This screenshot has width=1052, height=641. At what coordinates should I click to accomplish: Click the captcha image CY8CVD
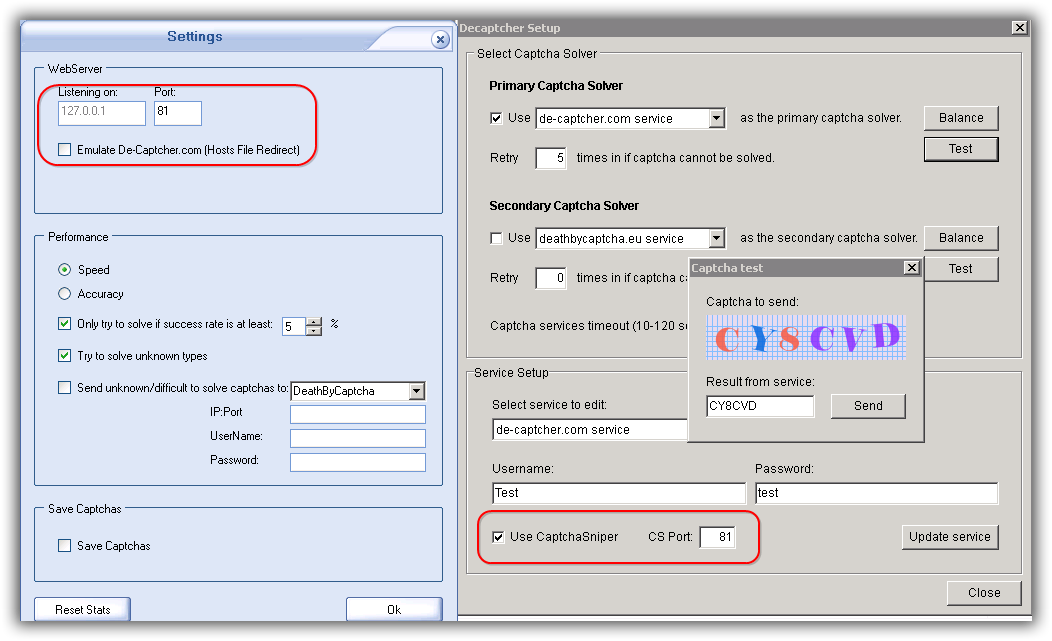click(806, 338)
